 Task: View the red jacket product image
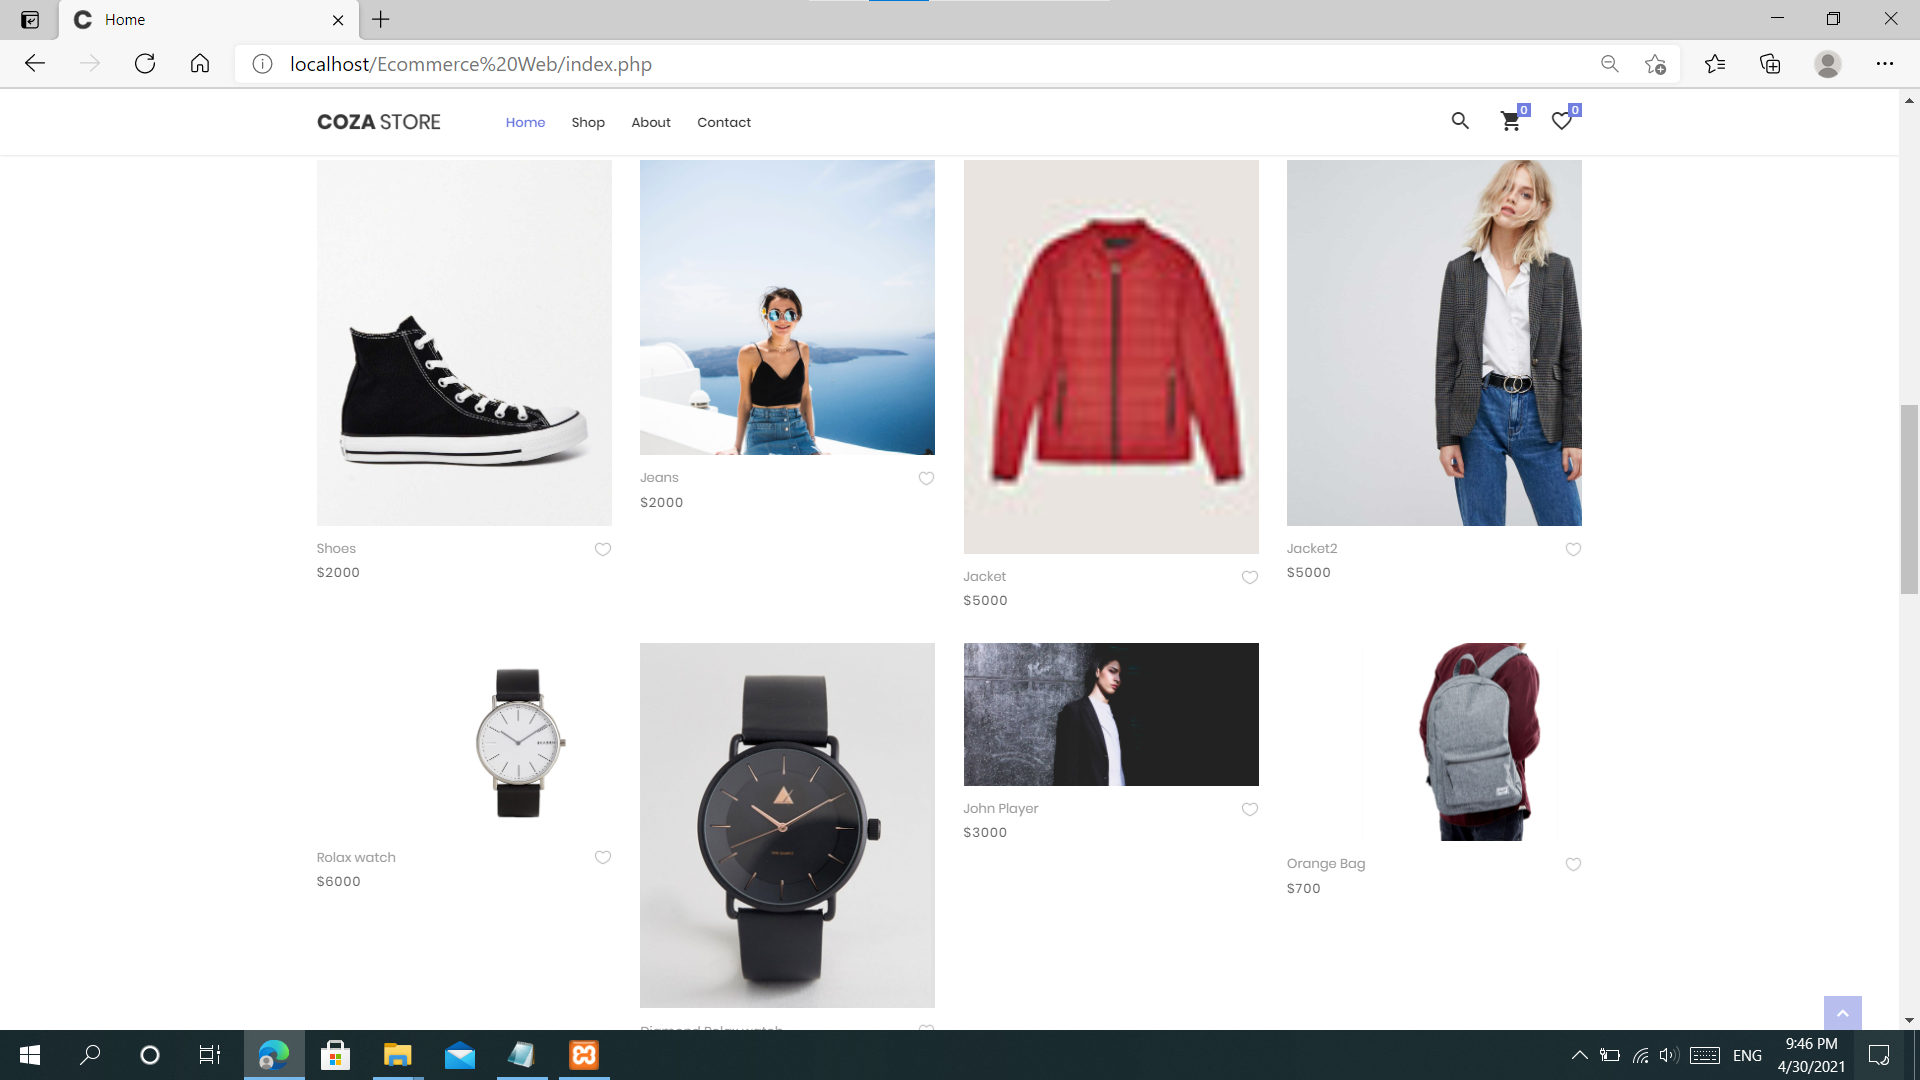(x=1111, y=357)
